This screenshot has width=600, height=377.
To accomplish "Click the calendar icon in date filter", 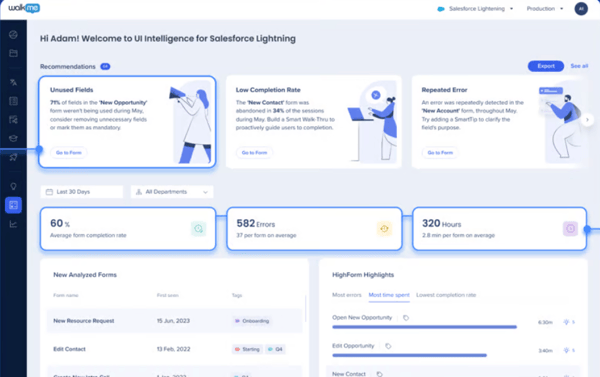I will pos(49,192).
